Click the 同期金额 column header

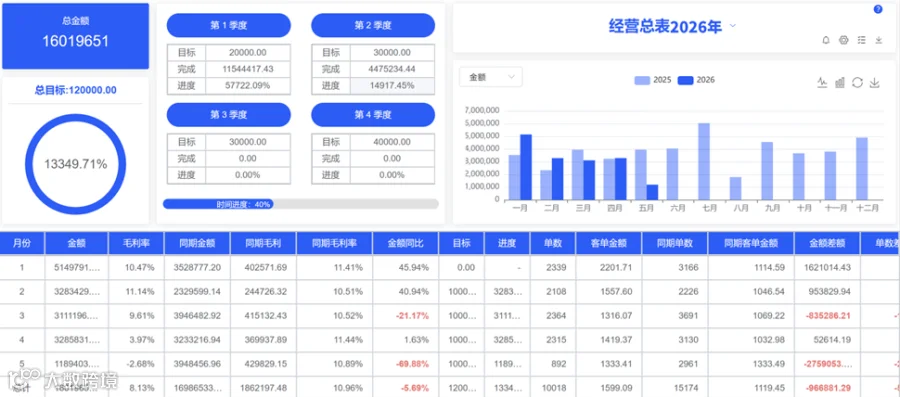click(x=197, y=243)
